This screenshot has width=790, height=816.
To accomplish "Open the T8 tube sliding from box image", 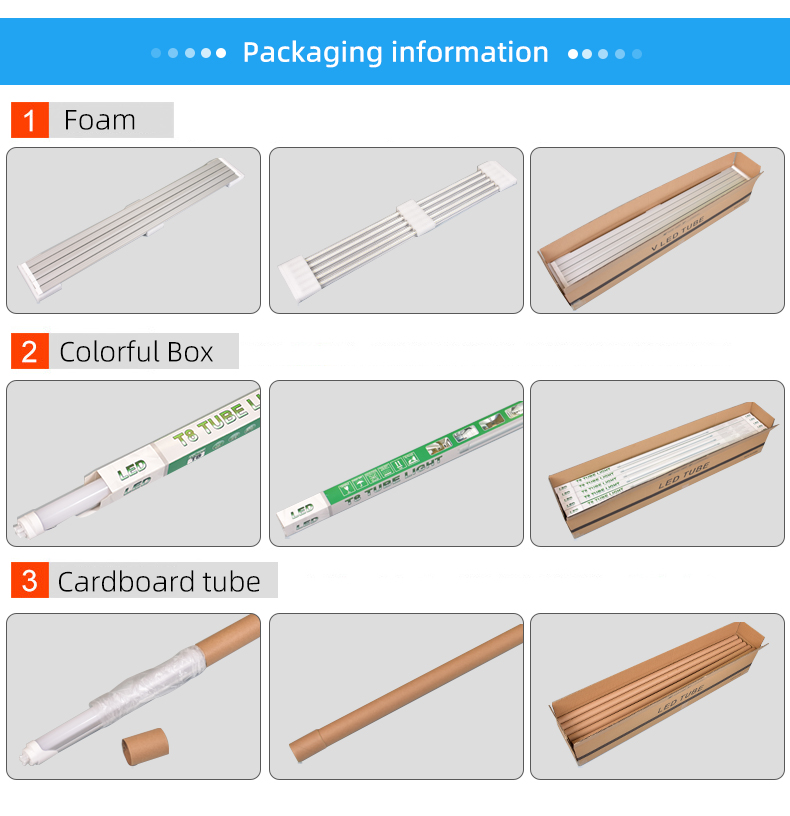I will [133, 463].
